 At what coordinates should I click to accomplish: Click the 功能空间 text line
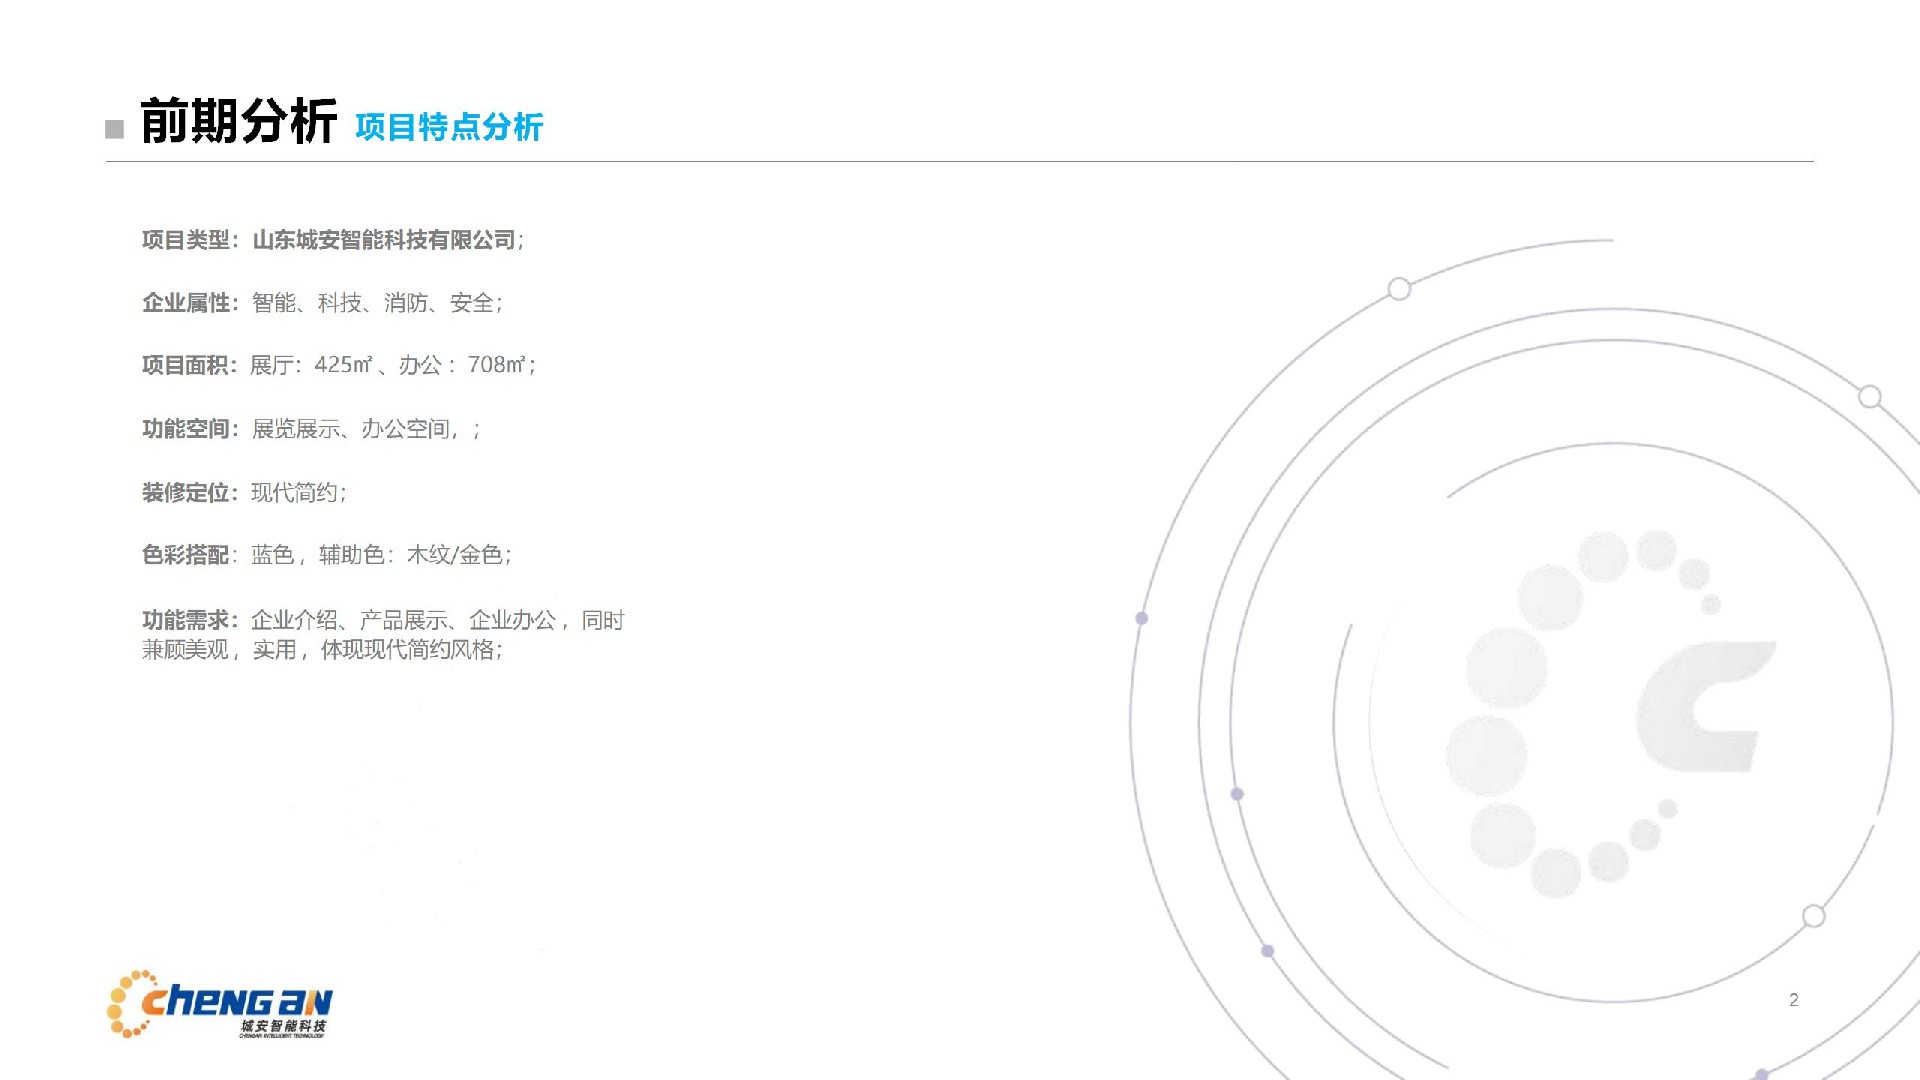click(x=310, y=429)
